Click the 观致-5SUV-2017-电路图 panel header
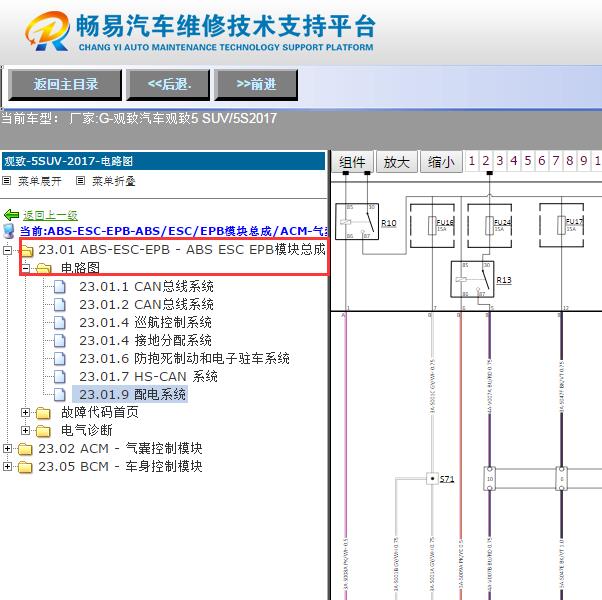 (164, 161)
